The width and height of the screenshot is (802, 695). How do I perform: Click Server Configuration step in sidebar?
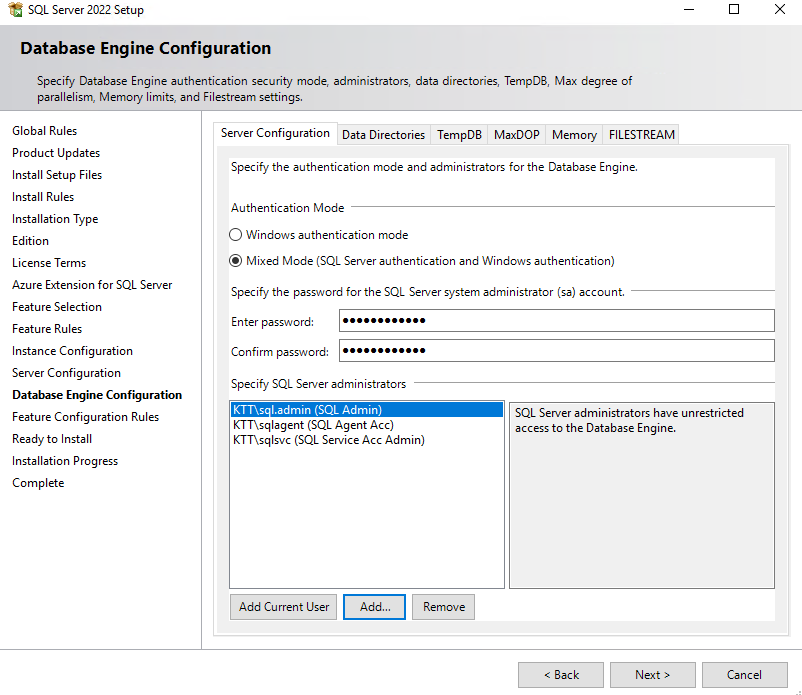[66, 373]
